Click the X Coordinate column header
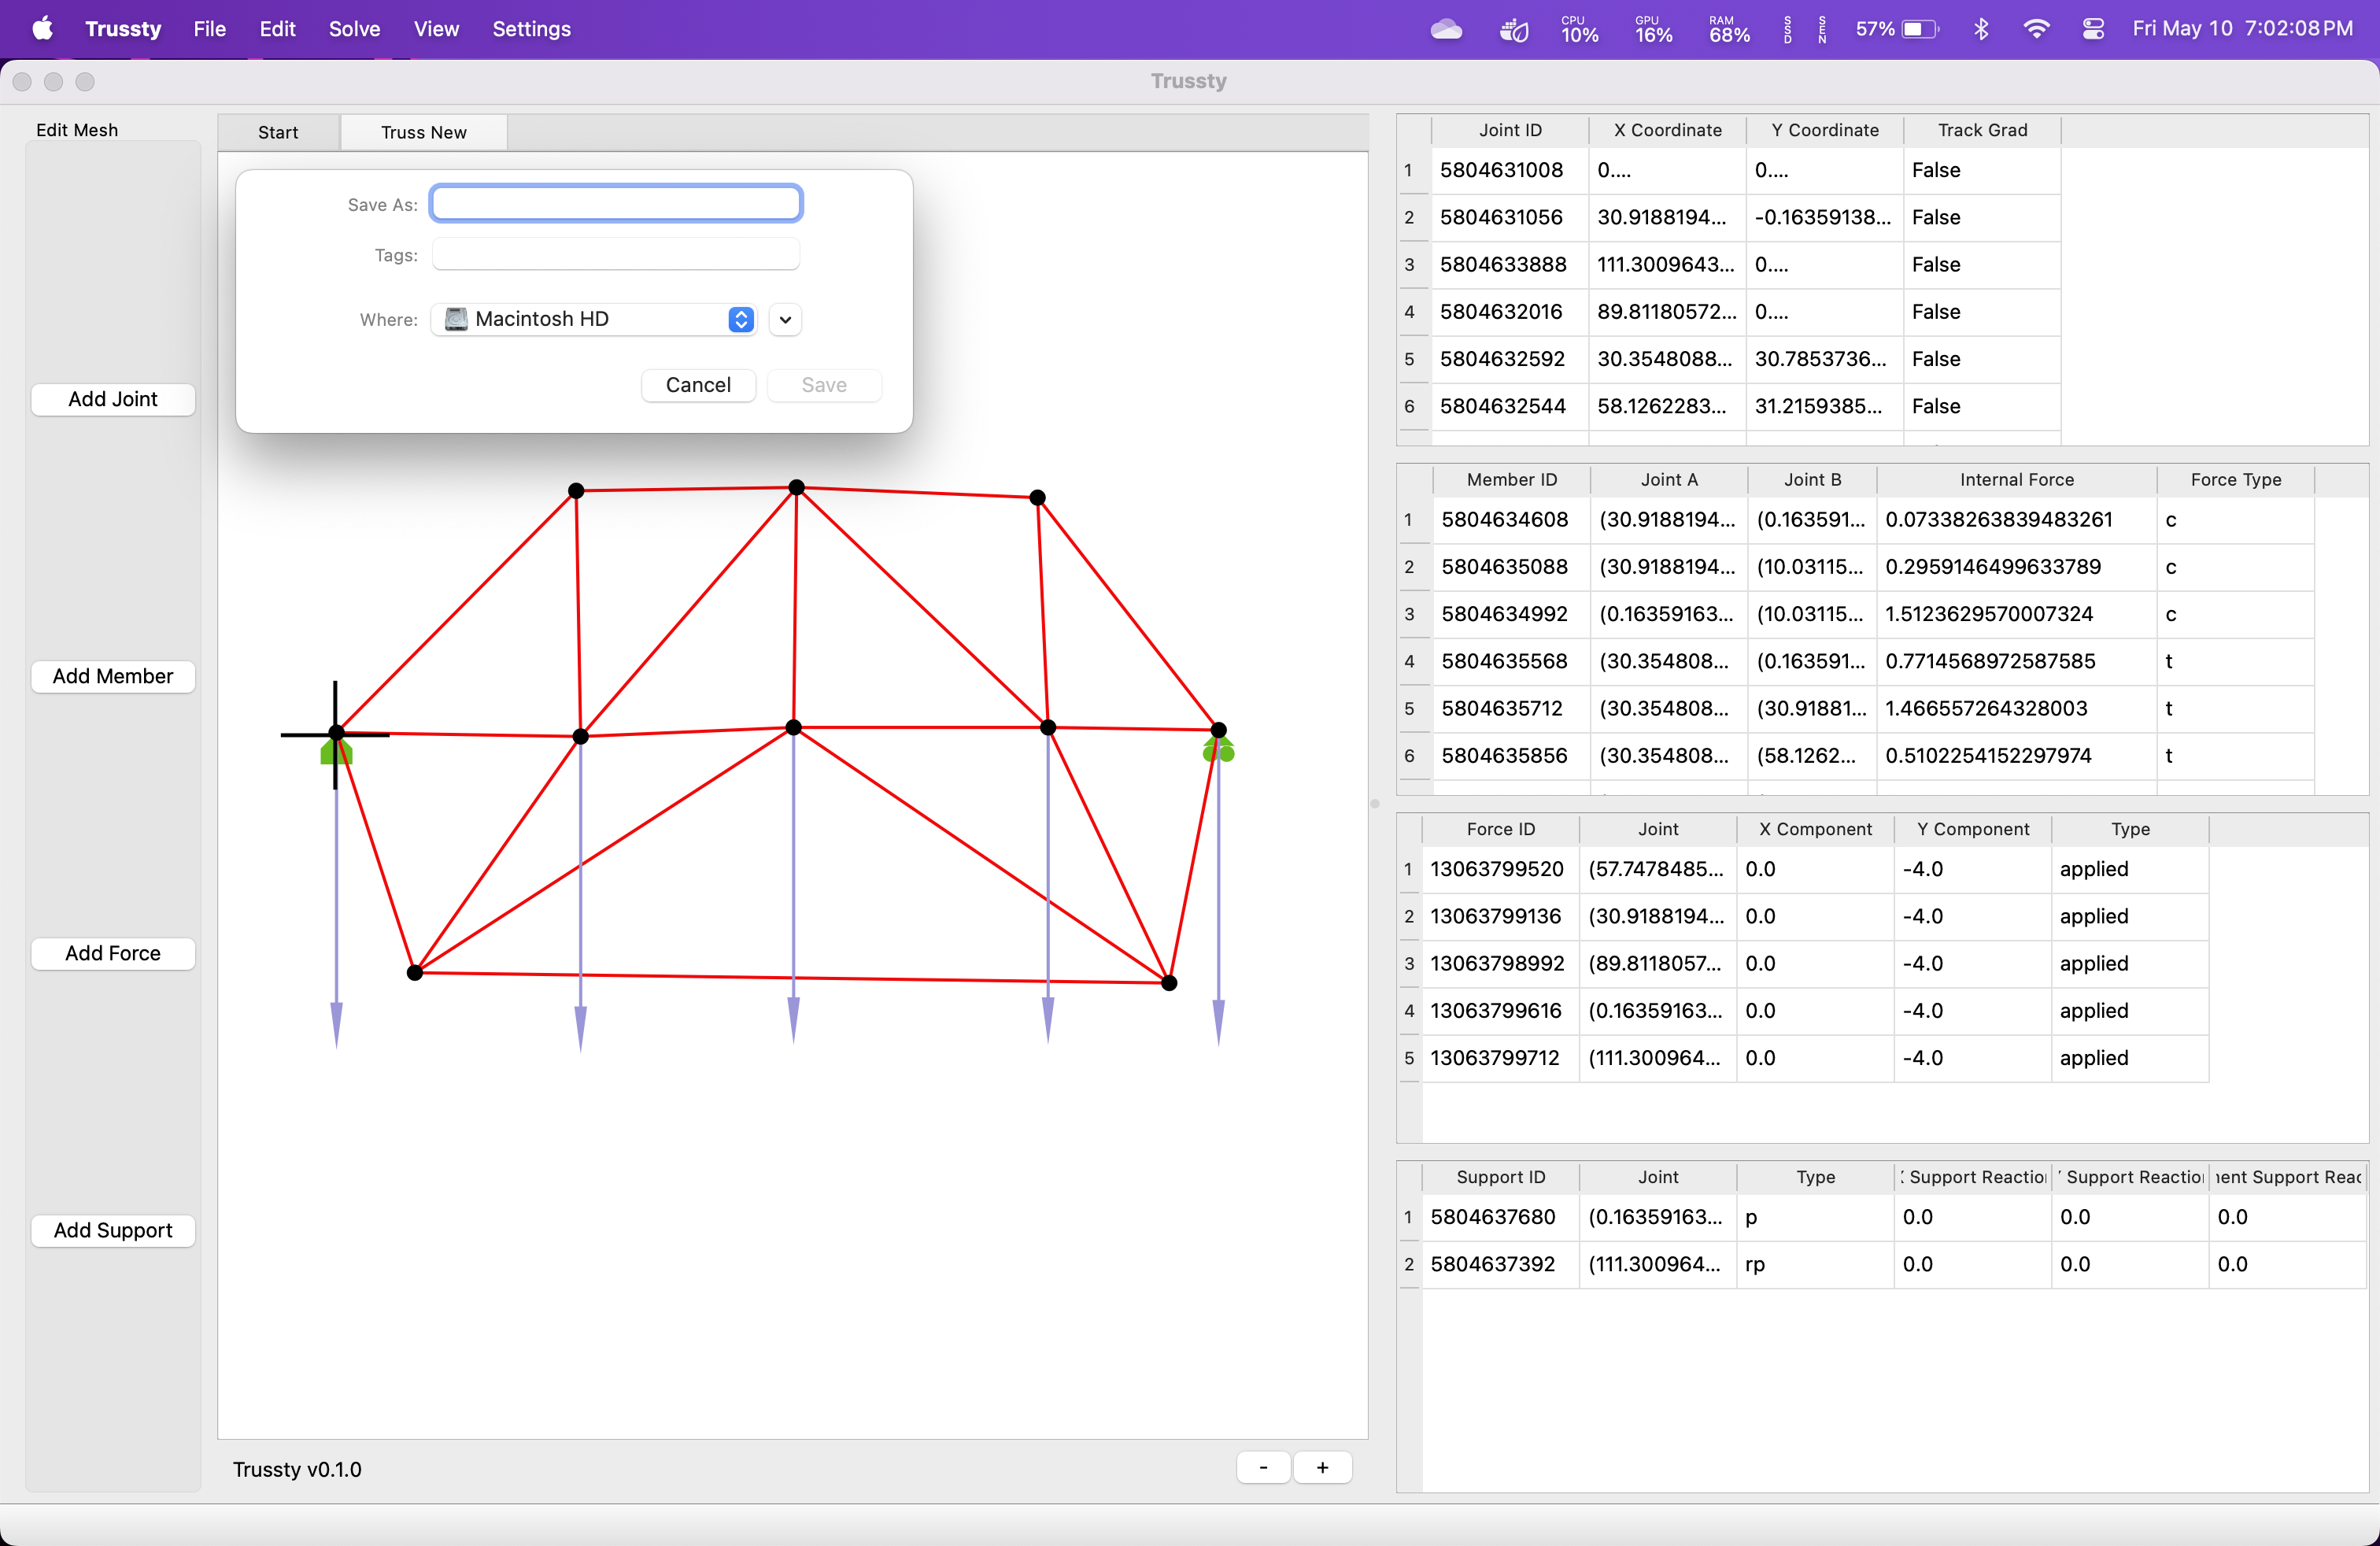 coord(1668,130)
